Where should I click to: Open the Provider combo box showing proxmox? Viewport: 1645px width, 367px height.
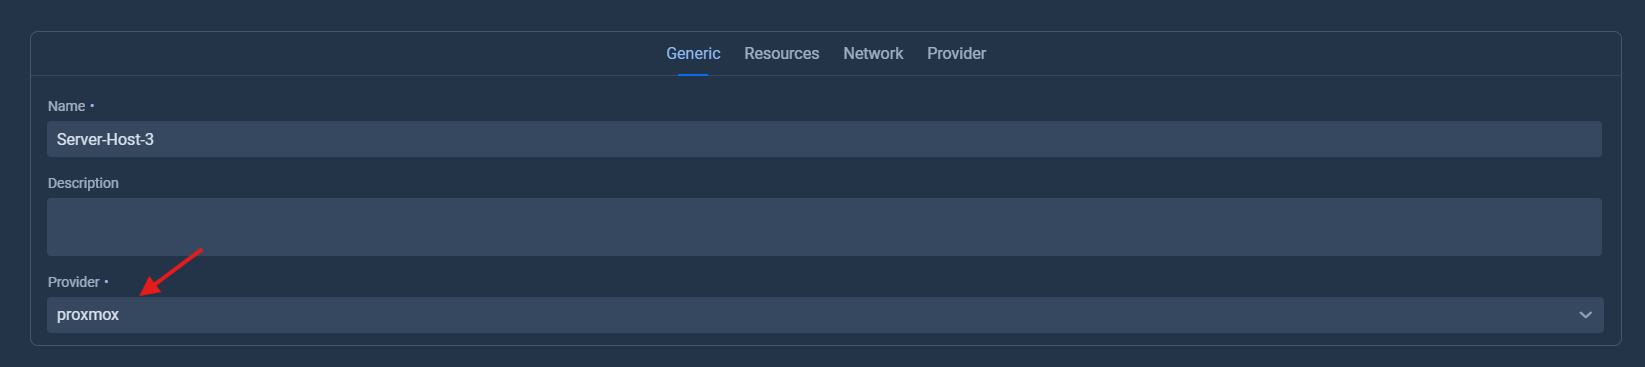pyautogui.click(x=825, y=315)
